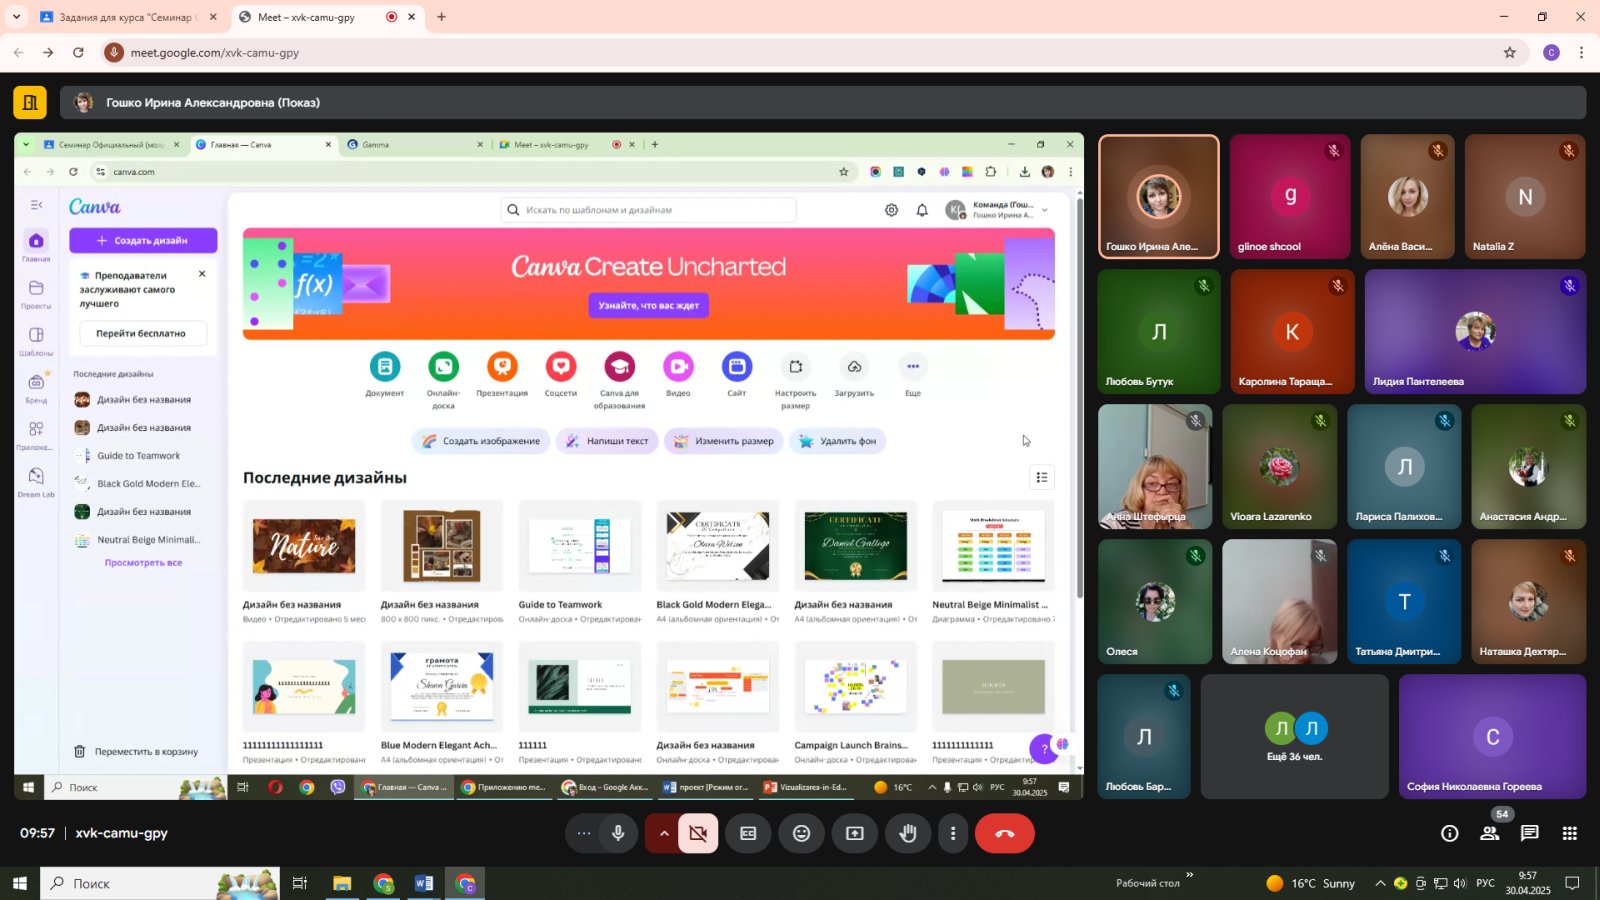
Task: Select София Николаевна Гореева tile
Action: coord(1492,737)
